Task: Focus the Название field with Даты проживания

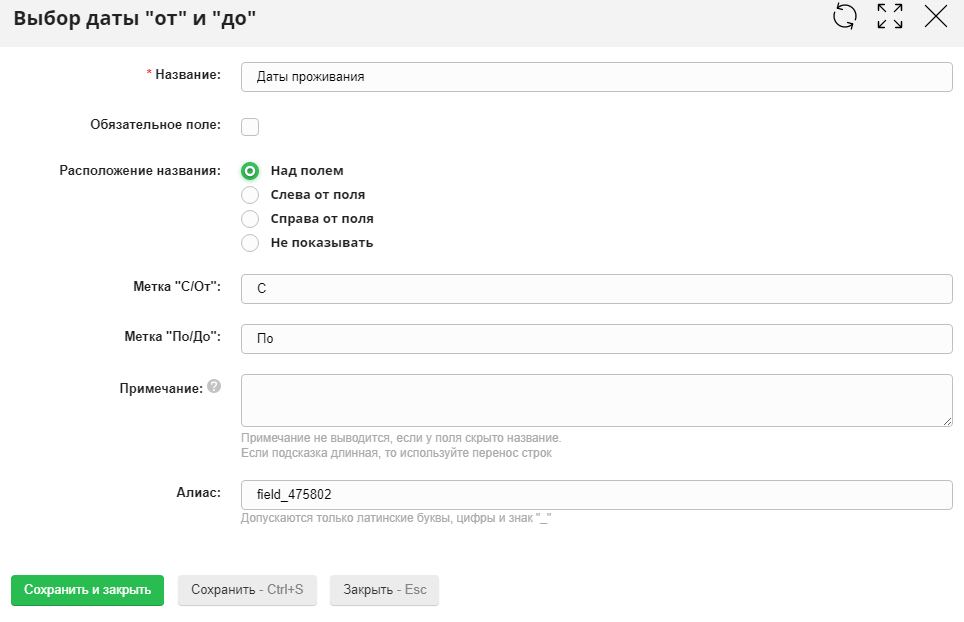Action: coord(596,76)
